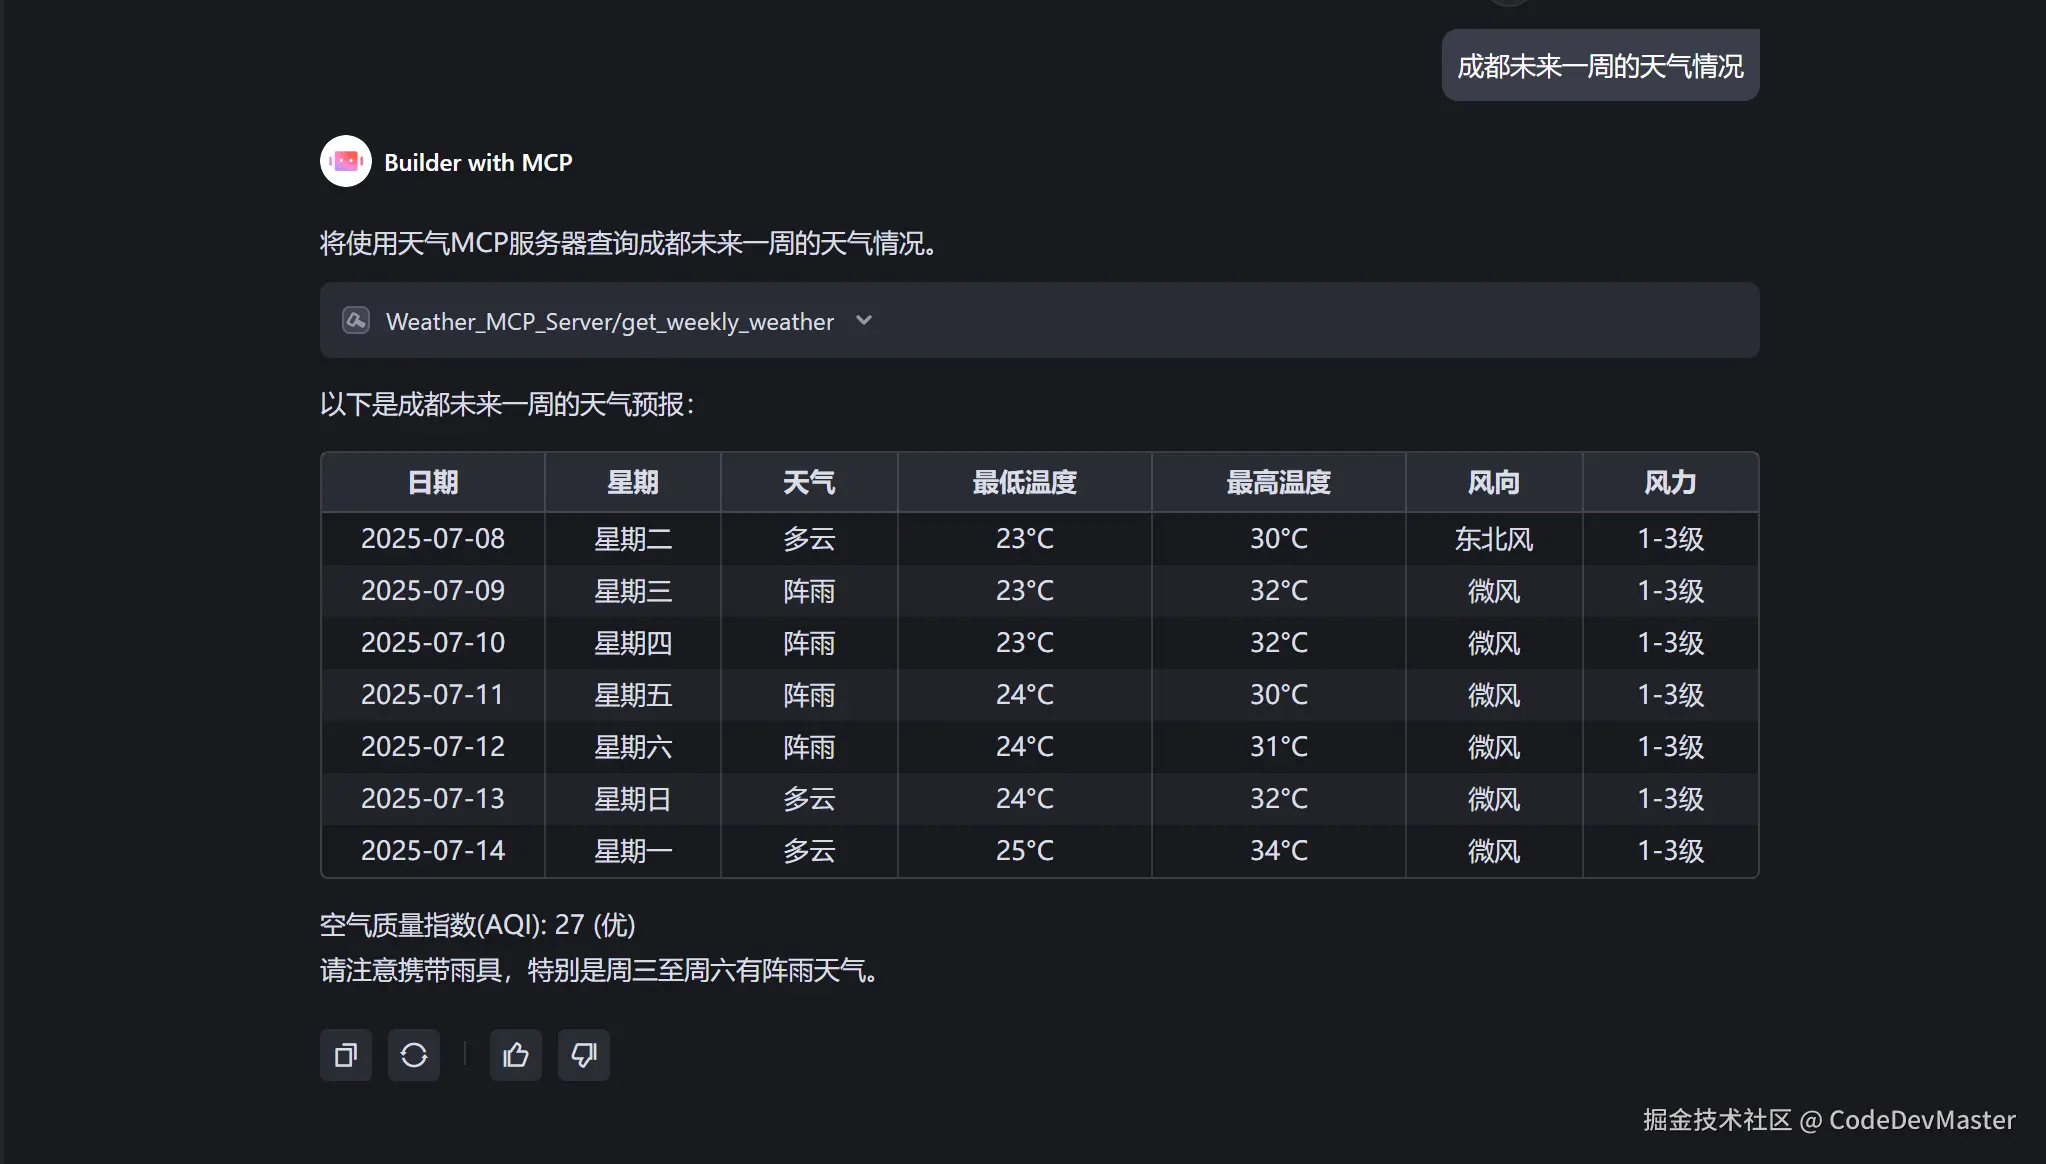2046x1164 pixels.
Task: Expand the Weather_MCP_Server/get_weekly_weather tool details
Action: (864, 320)
